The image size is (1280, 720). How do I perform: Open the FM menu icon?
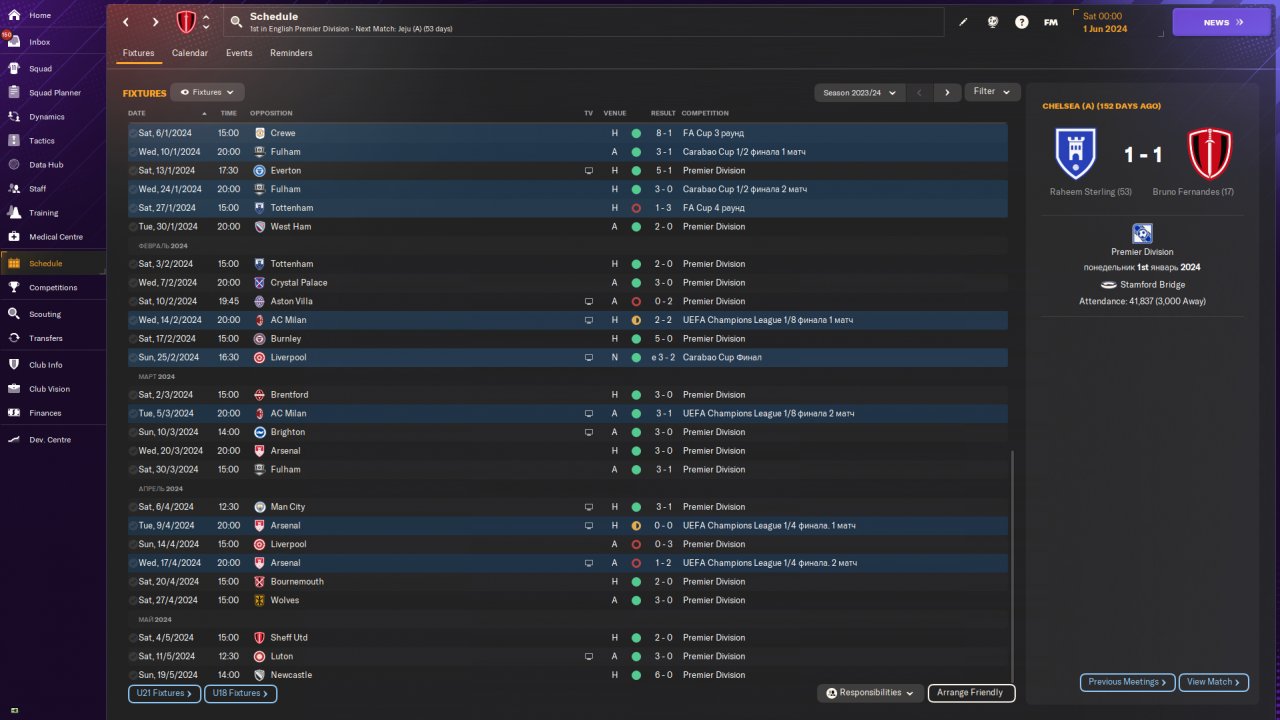tap(1051, 22)
